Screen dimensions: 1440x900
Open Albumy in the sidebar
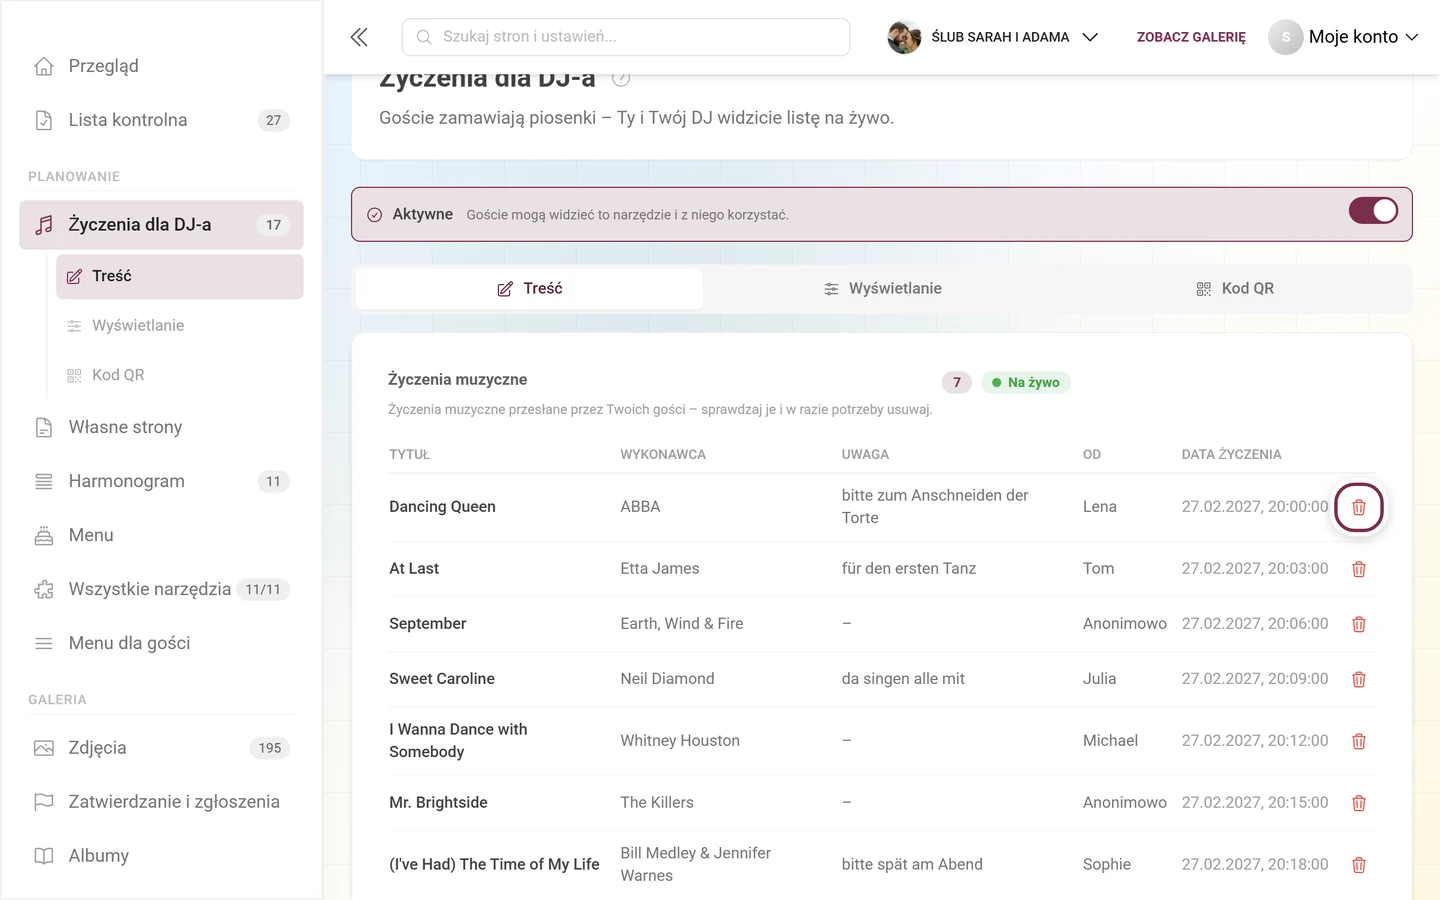click(x=160, y=856)
